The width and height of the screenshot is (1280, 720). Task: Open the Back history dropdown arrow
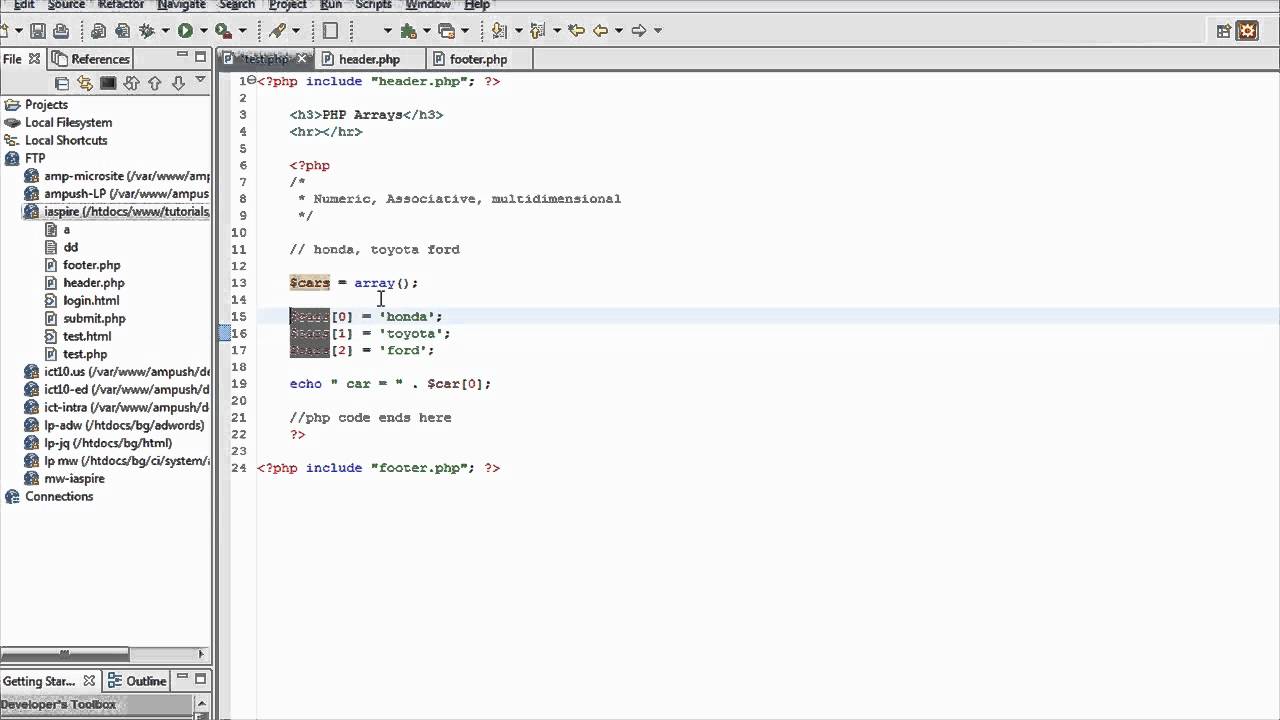tap(619, 31)
